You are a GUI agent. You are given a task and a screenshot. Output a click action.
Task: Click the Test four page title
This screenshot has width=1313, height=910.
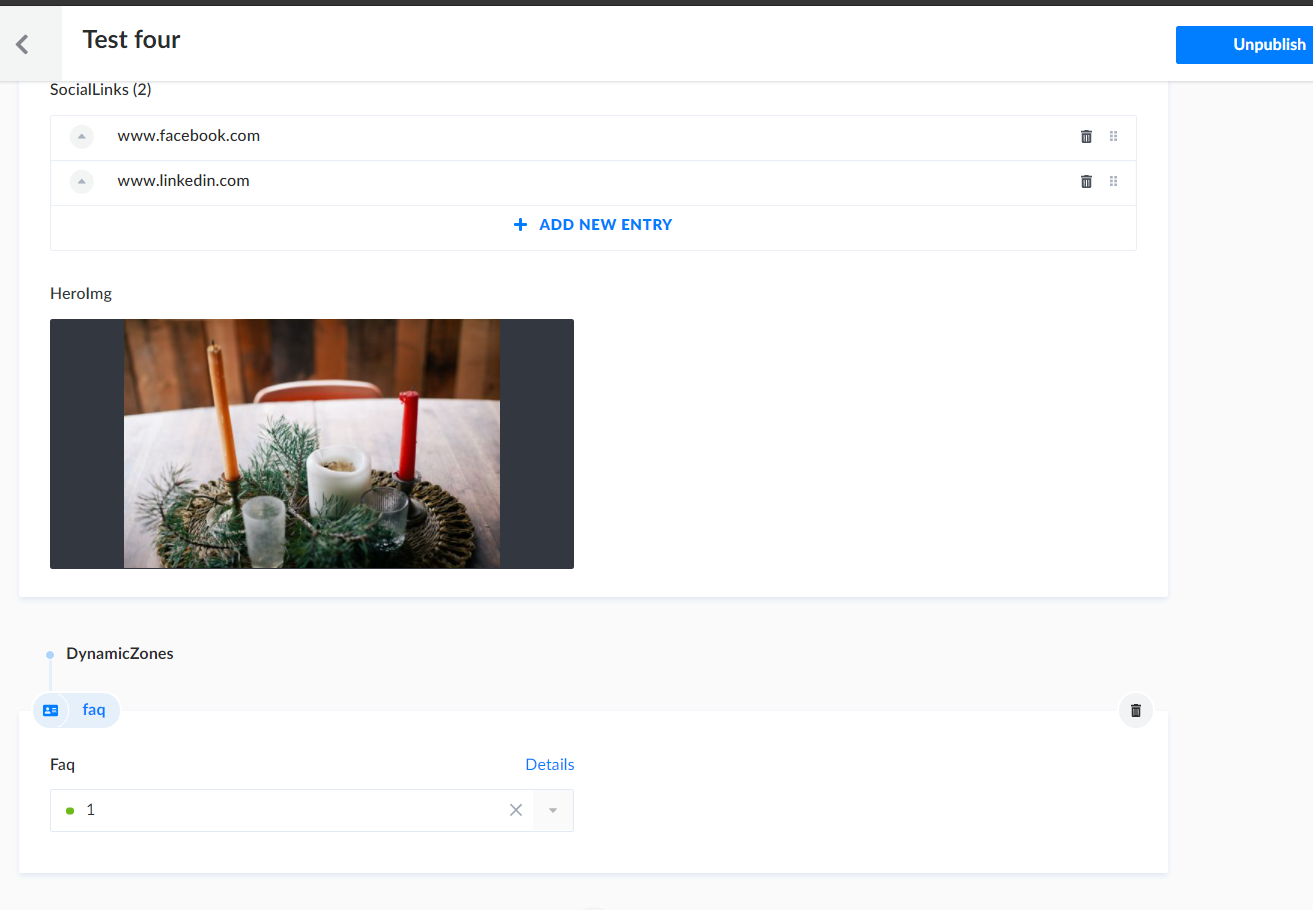(x=131, y=40)
